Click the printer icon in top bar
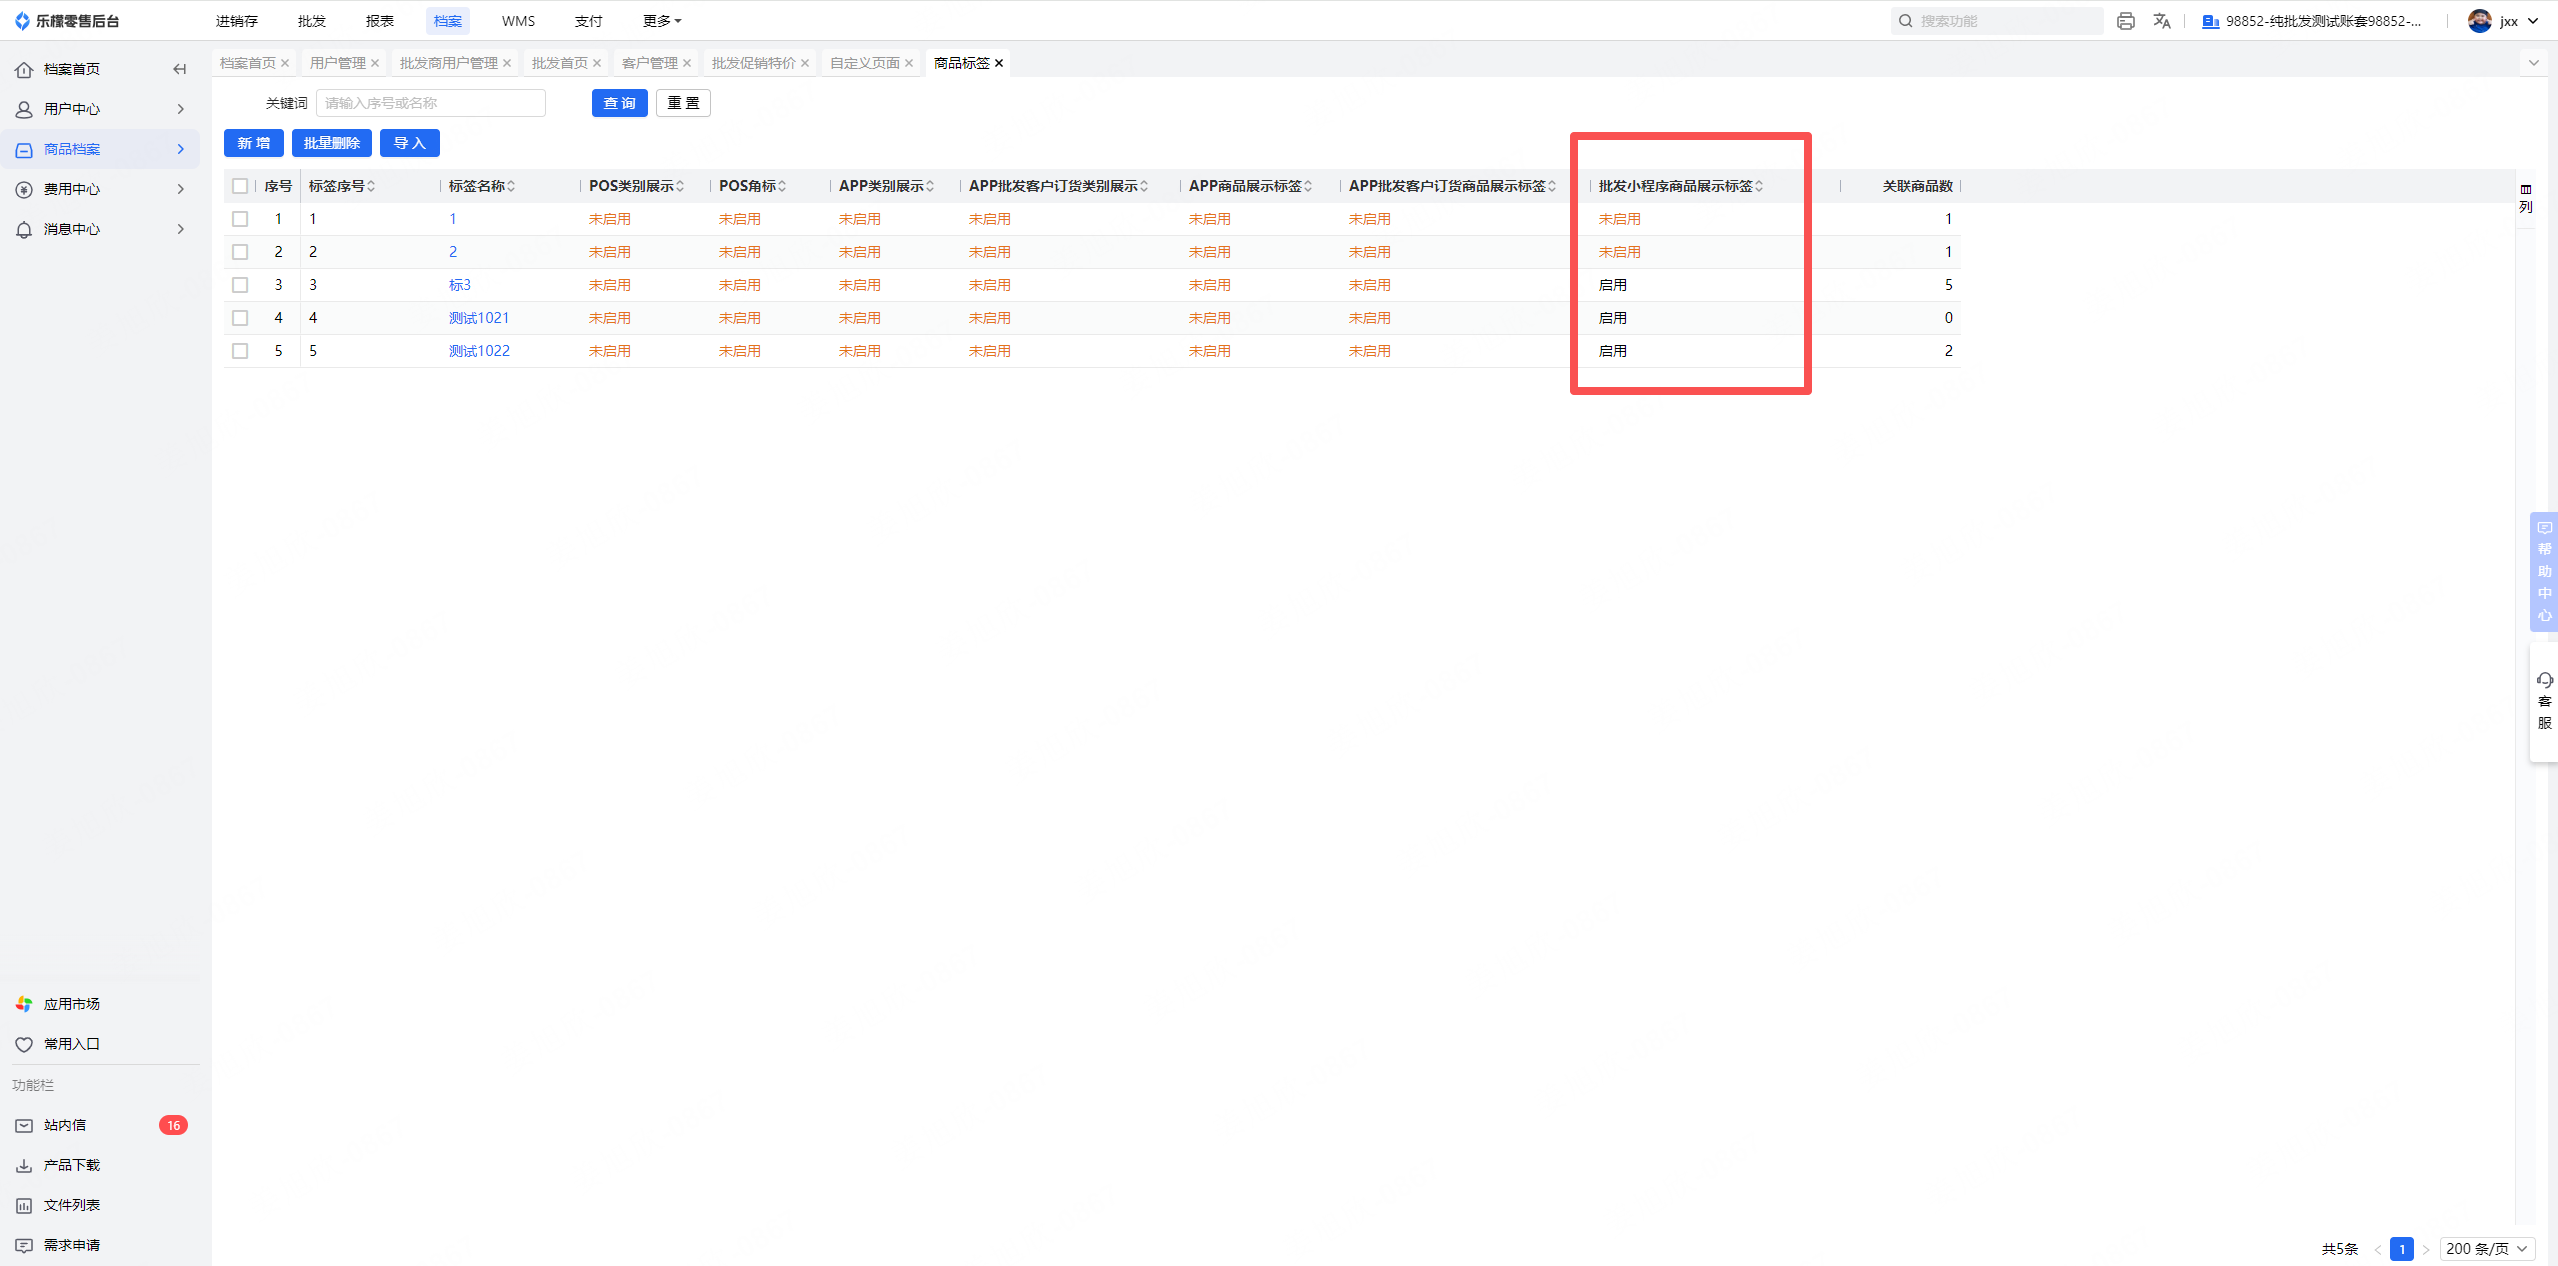The image size is (2558, 1266). [x=2125, y=21]
